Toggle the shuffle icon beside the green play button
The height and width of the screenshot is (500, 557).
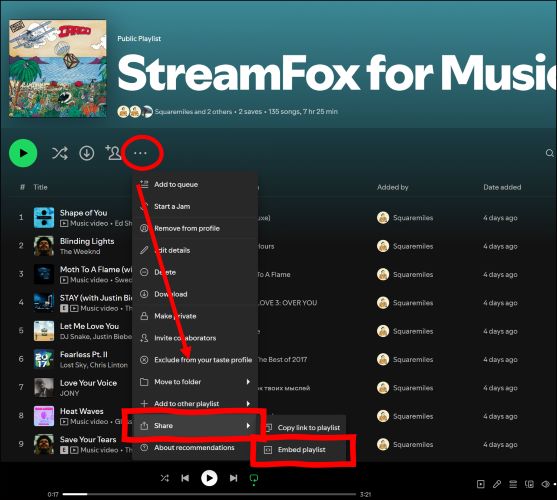click(x=59, y=153)
